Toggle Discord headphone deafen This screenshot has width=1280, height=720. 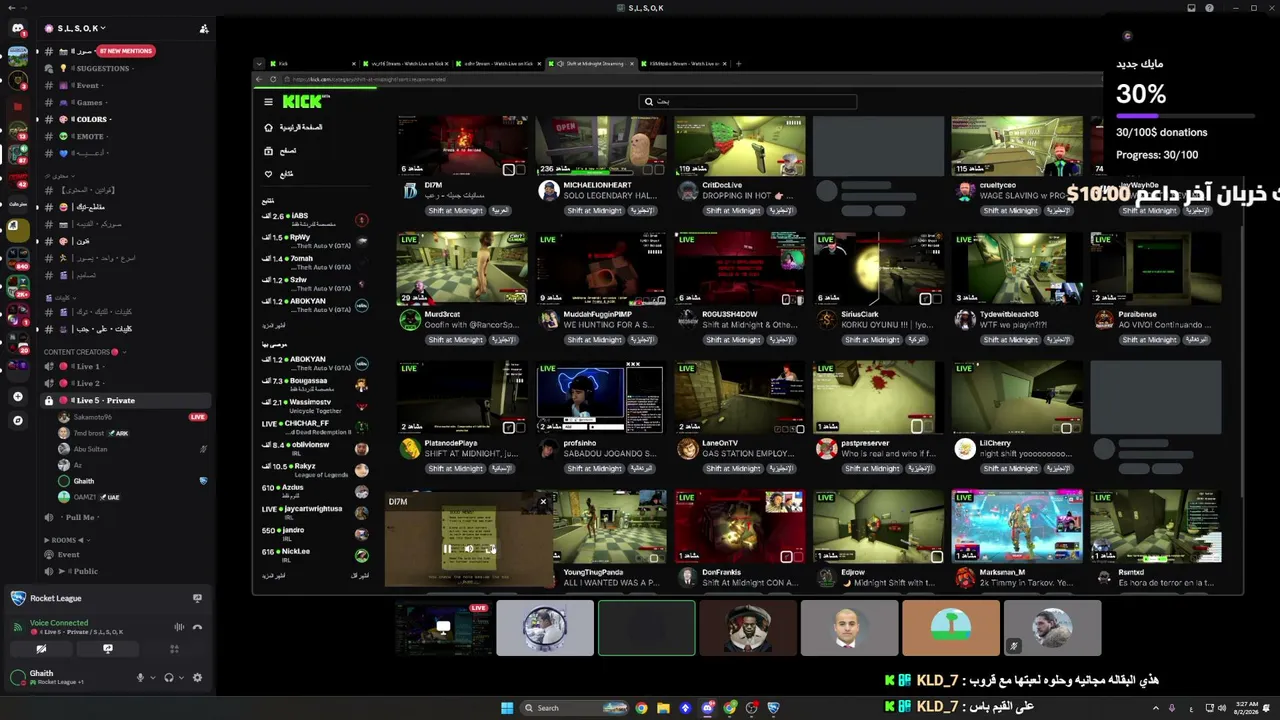pyautogui.click(x=169, y=677)
